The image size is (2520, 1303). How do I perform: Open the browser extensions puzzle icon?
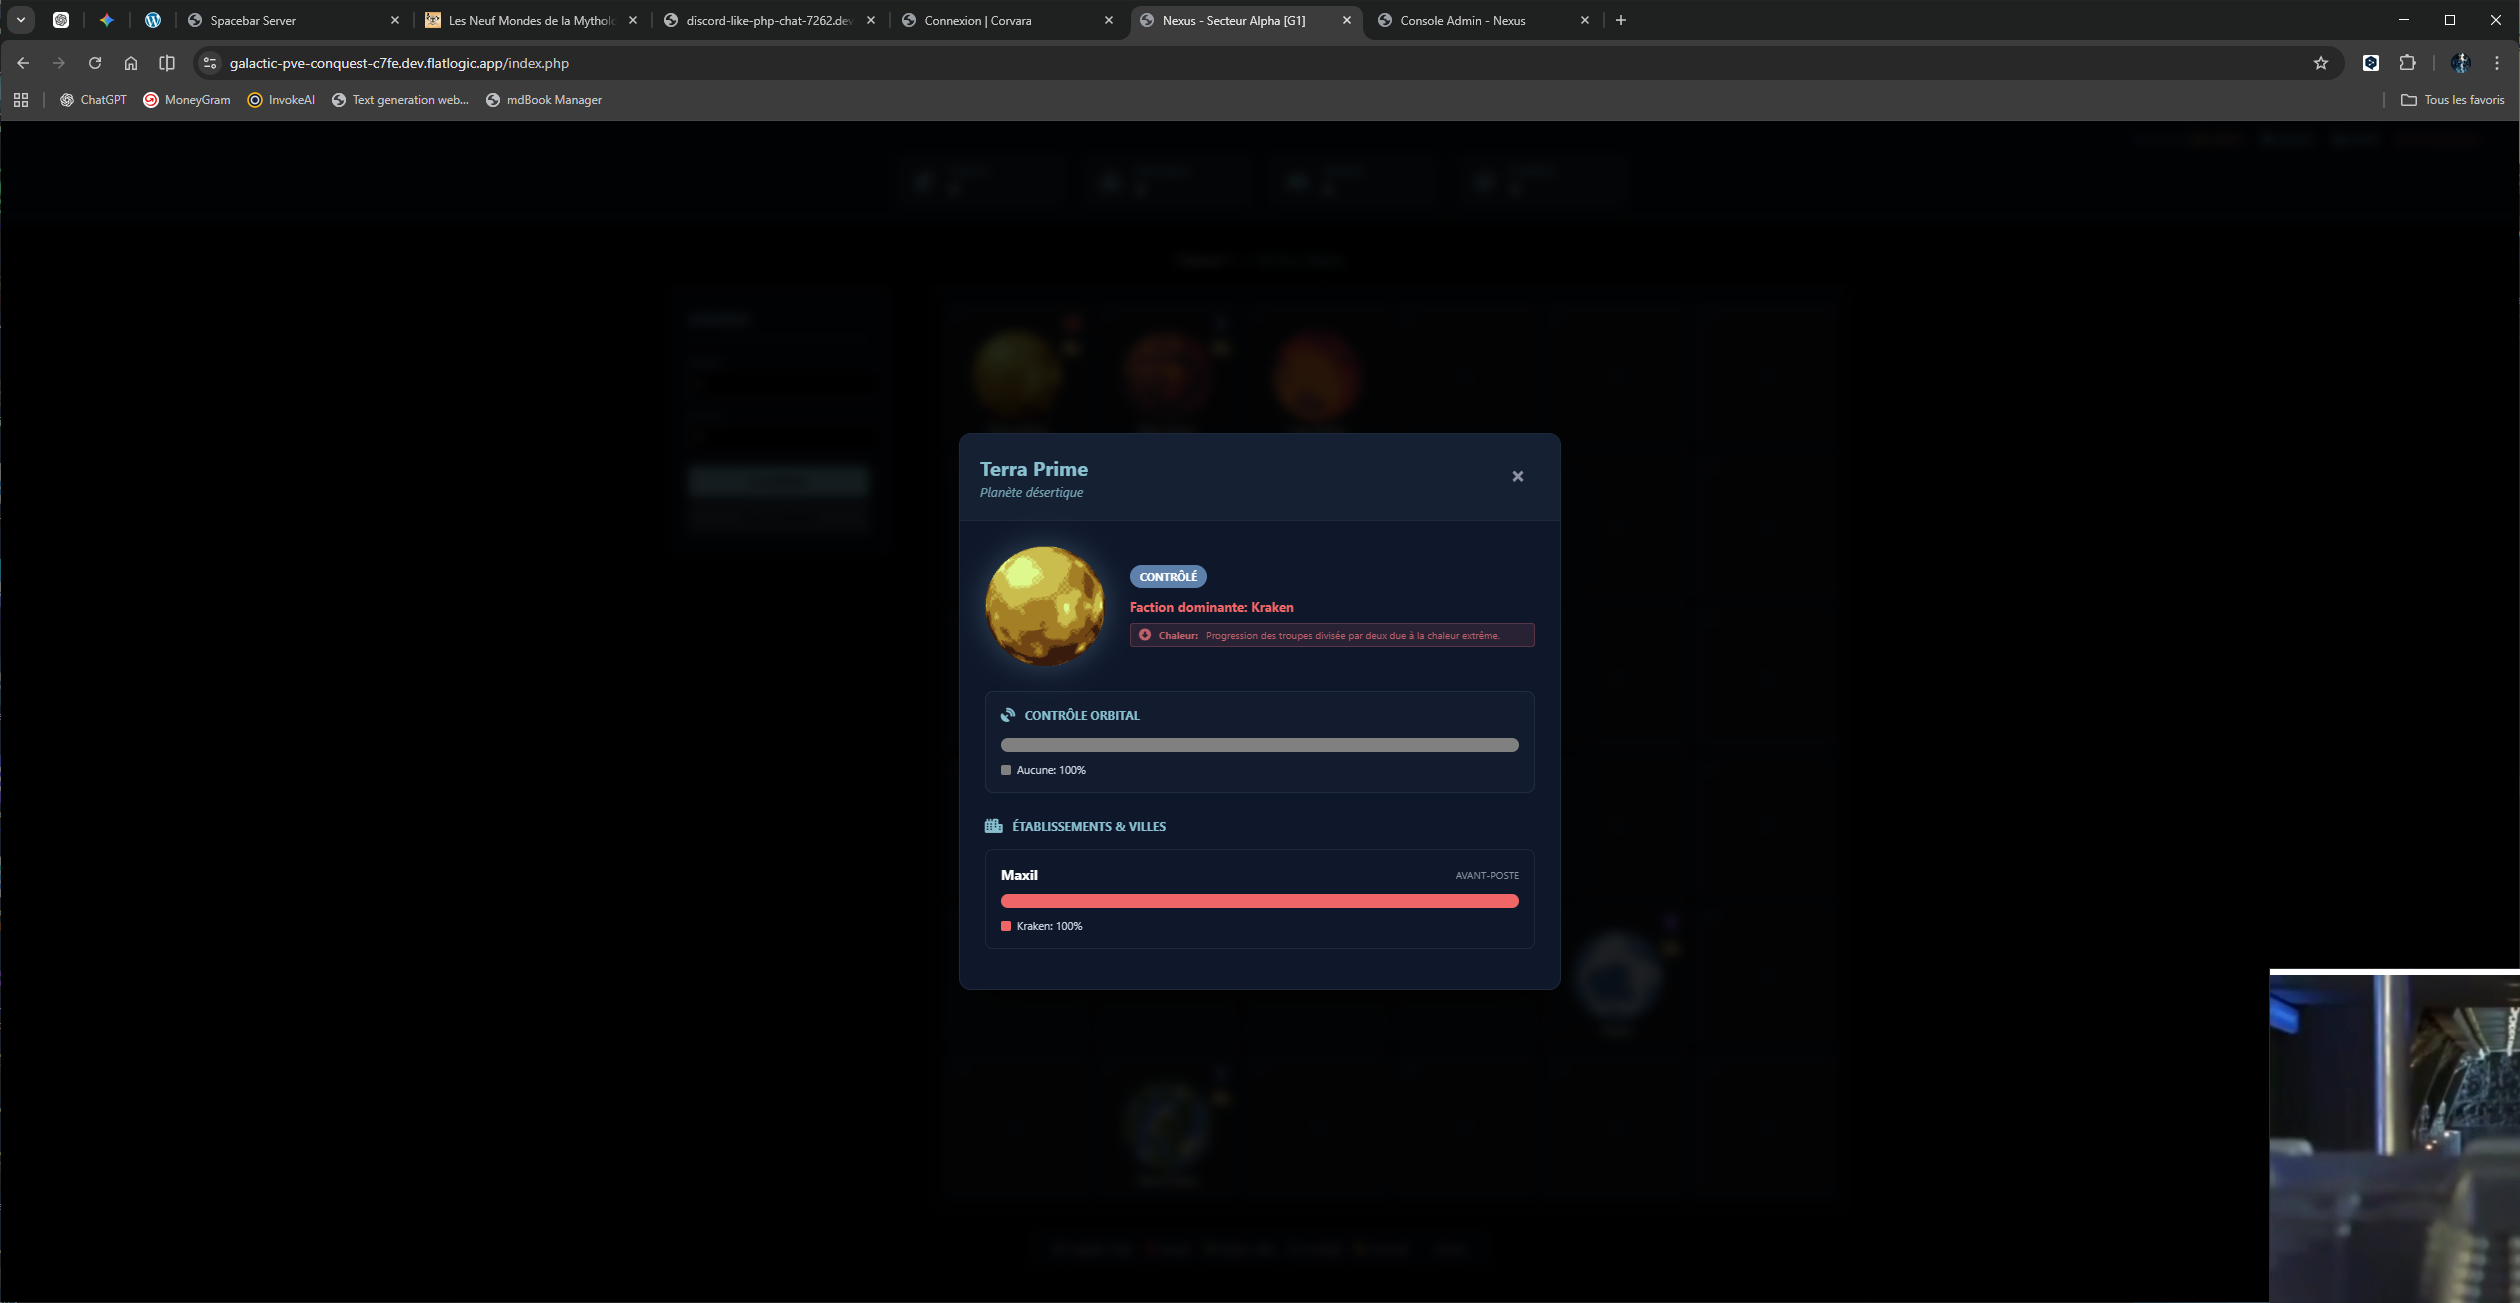point(2407,63)
